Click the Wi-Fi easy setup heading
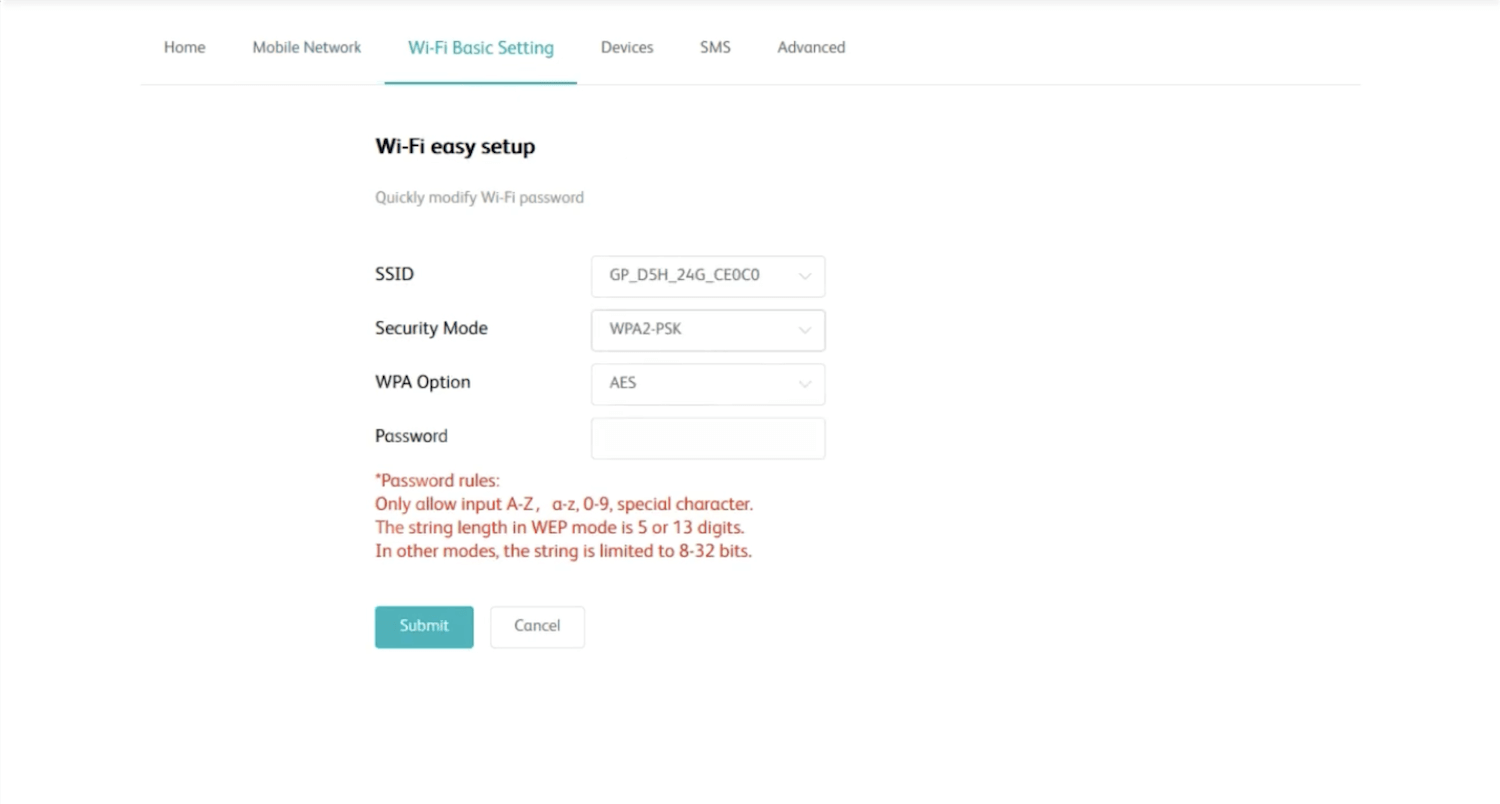 (x=455, y=147)
